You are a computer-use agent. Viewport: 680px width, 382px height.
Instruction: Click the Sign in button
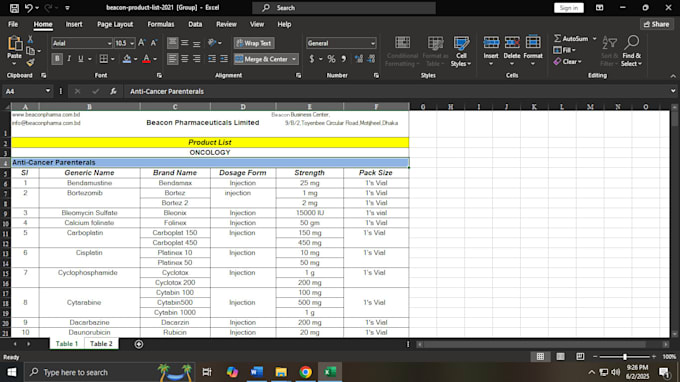pos(569,8)
